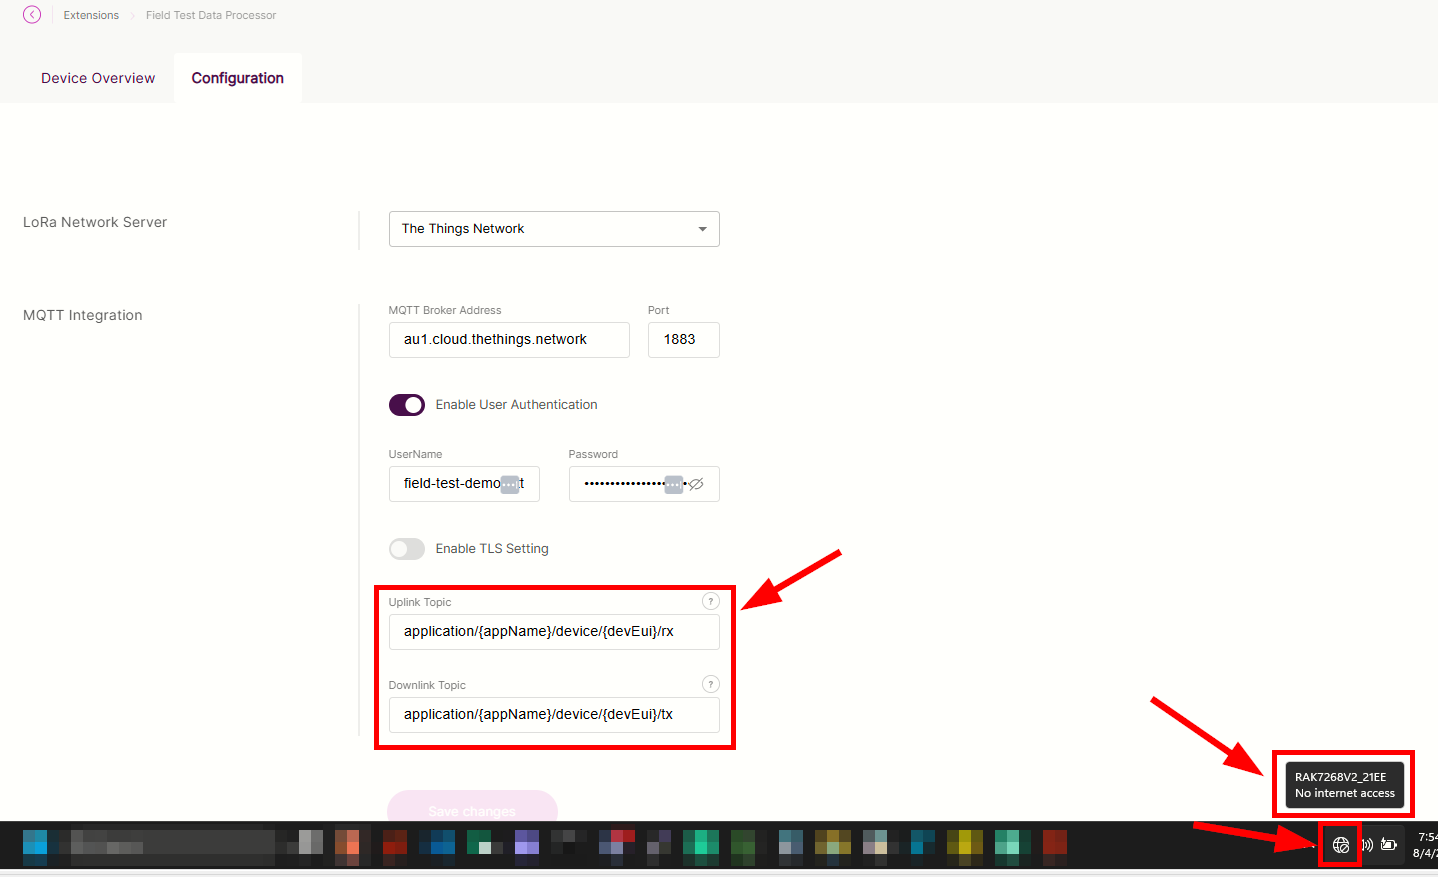Disable the Enable User Authentication toggle
Screen dimensions: 1438x877
(x=407, y=405)
